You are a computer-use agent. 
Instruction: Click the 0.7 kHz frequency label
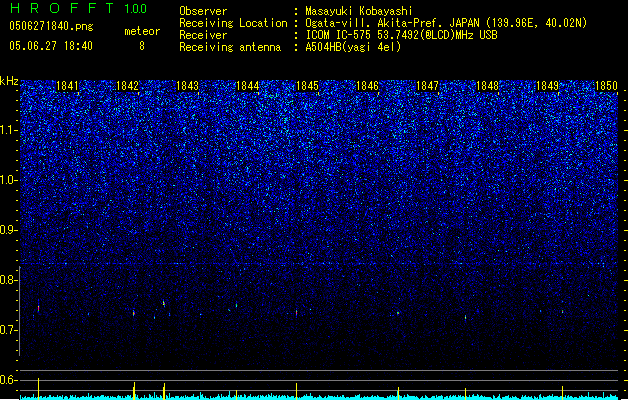point(9,330)
